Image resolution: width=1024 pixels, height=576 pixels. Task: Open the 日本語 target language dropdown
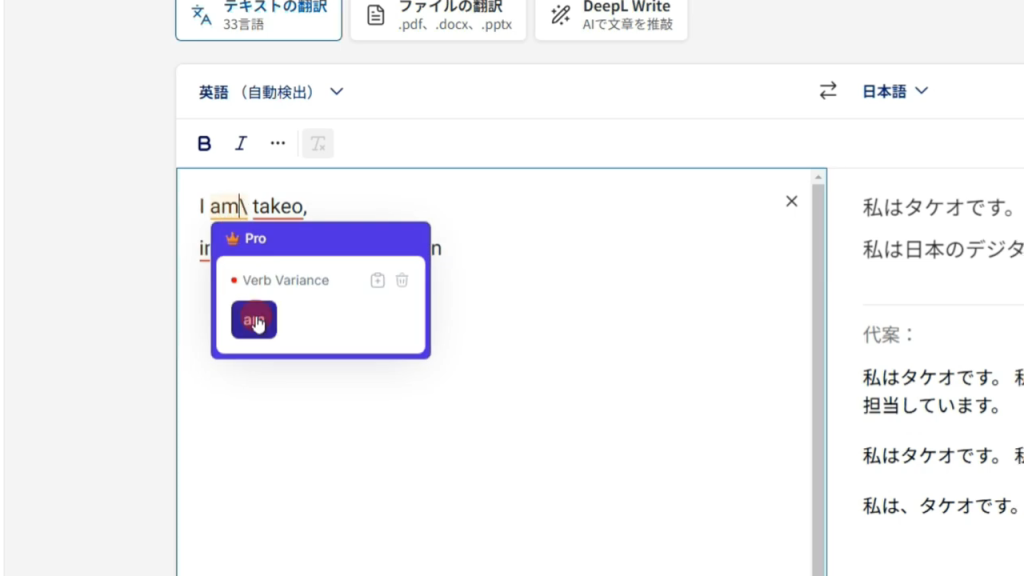tap(895, 91)
